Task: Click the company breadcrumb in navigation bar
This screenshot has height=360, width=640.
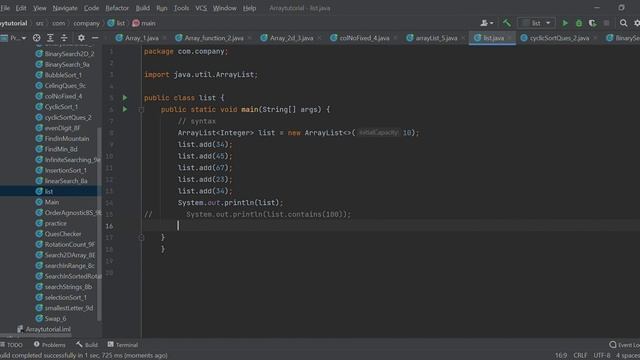Action: point(87,23)
